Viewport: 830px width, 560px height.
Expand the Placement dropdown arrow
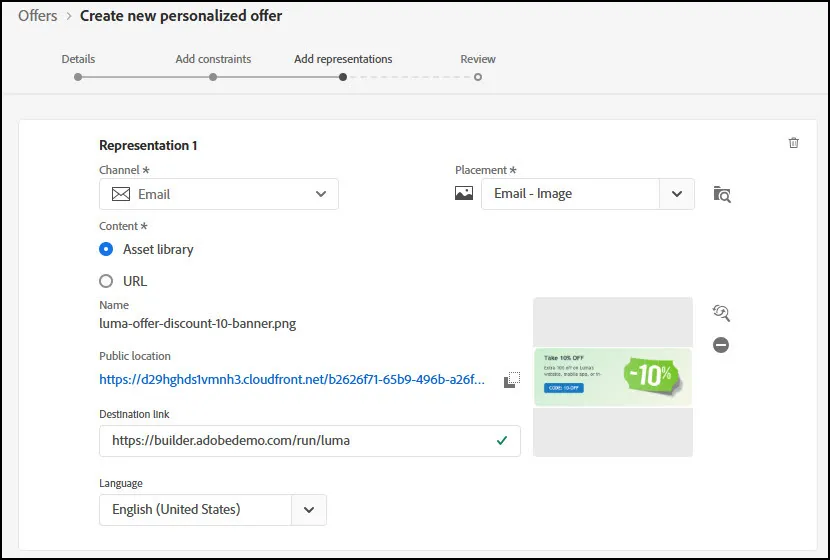(x=676, y=194)
